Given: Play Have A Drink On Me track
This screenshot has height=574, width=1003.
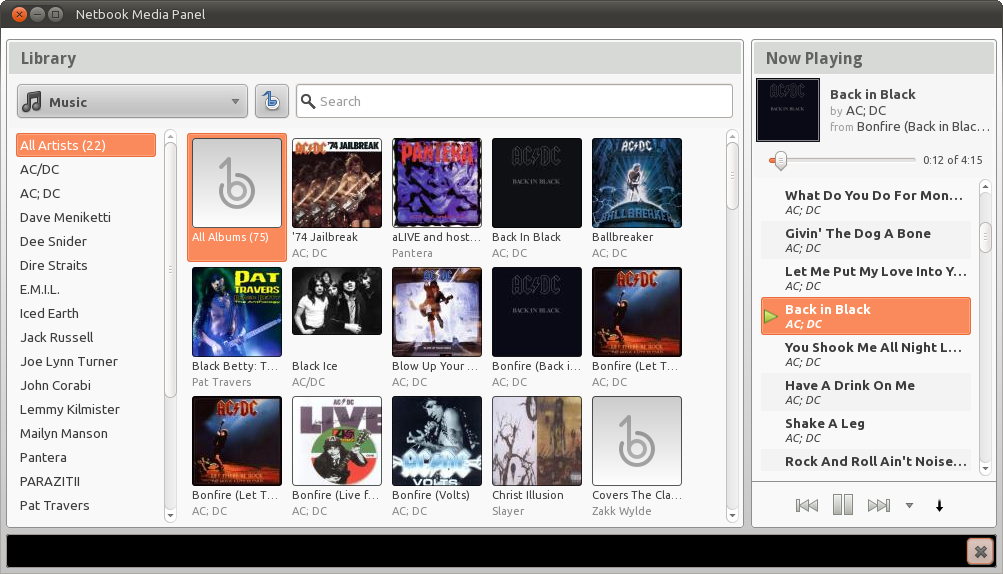Looking at the screenshot, I should click(x=866, y=392).
